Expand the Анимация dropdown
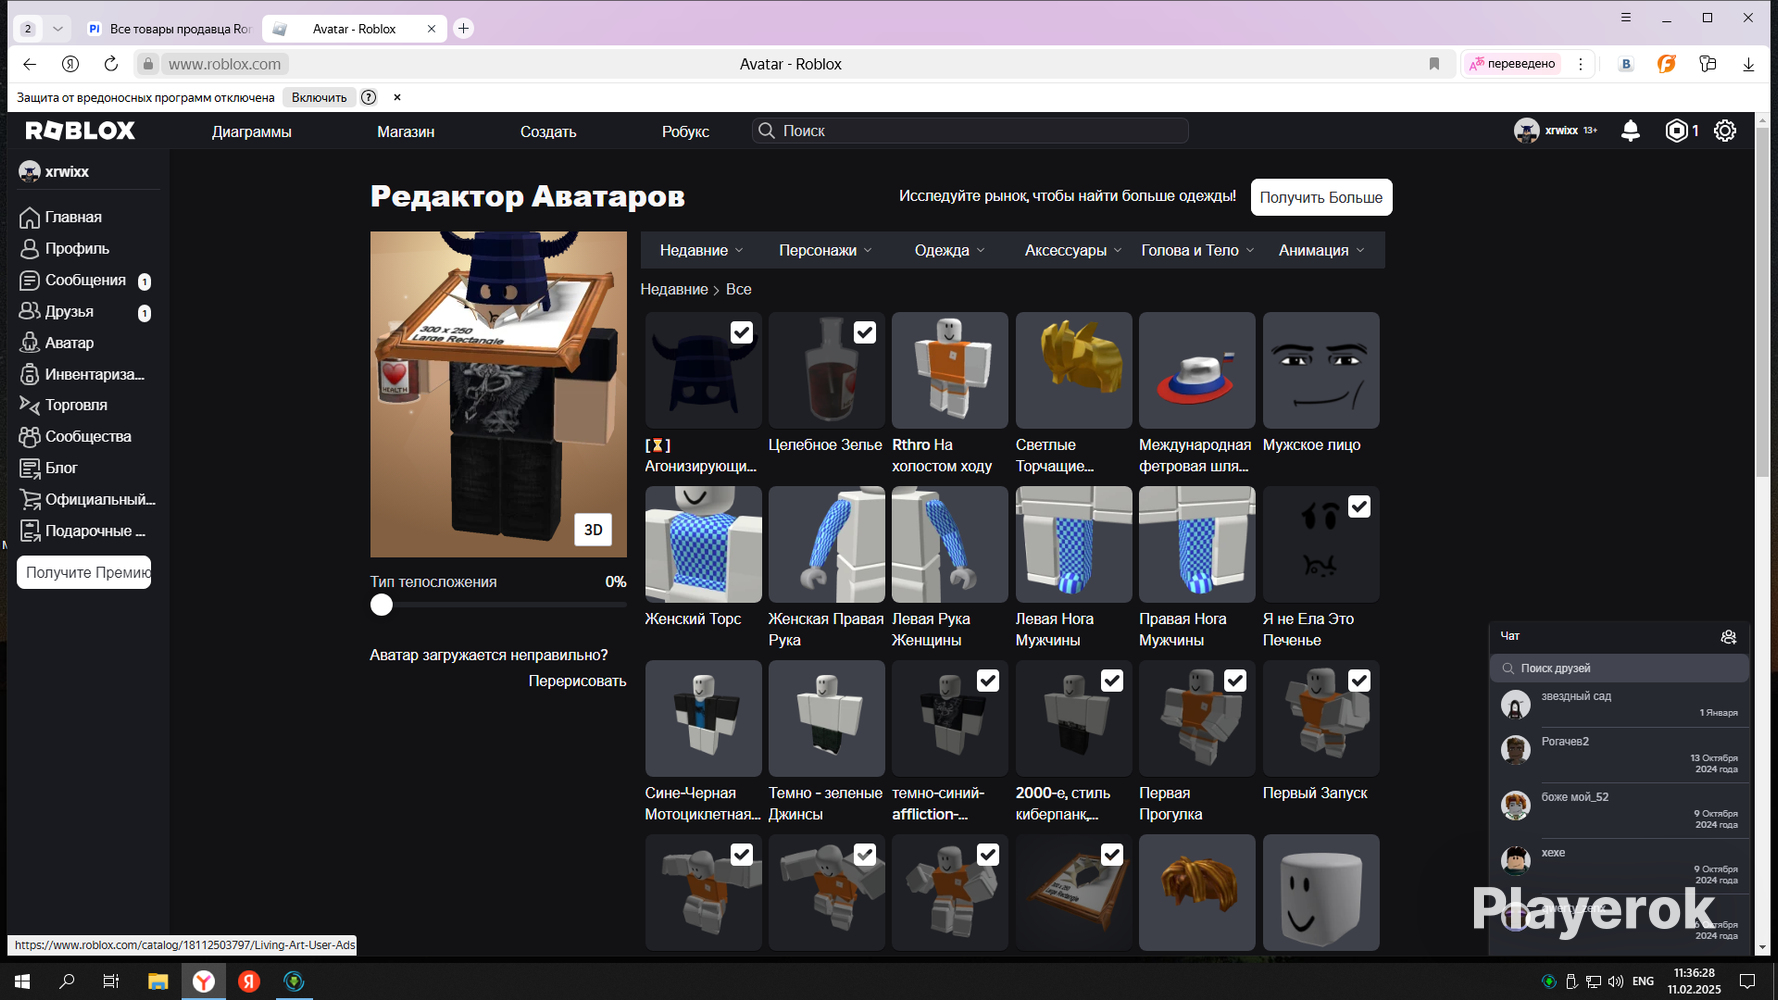Image resolution: width=1778 pixels, height=1000 pixels. point(1321,250)
